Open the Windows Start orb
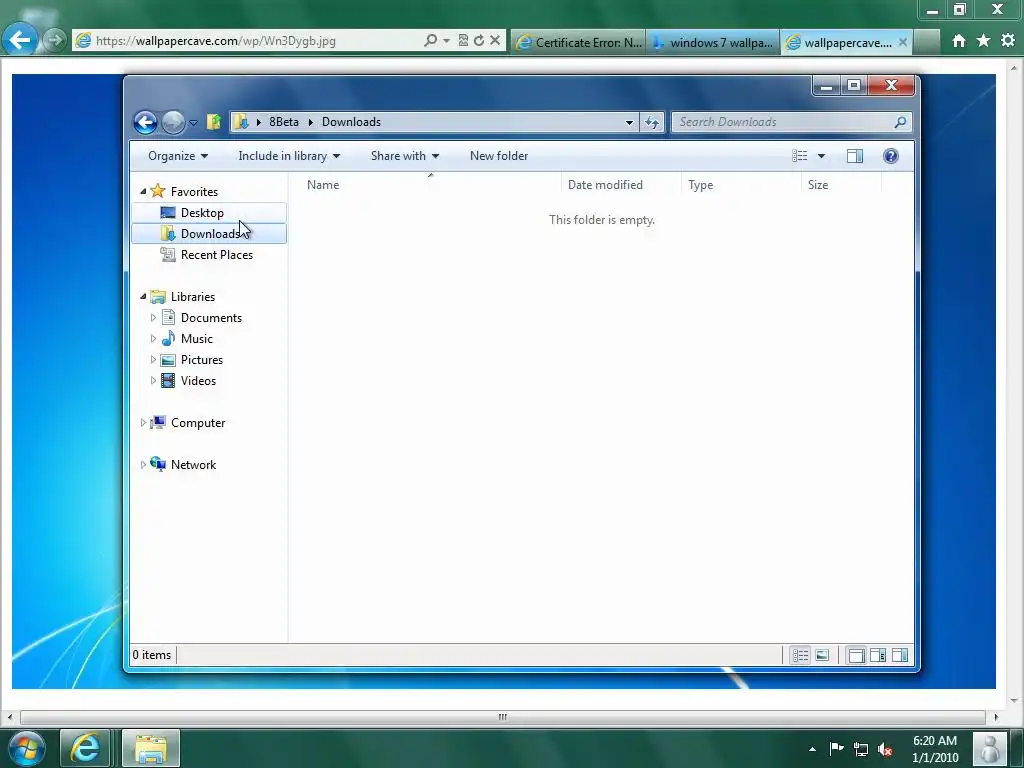This screenshot has height=768, width=1024. click(x=27, y=748)
